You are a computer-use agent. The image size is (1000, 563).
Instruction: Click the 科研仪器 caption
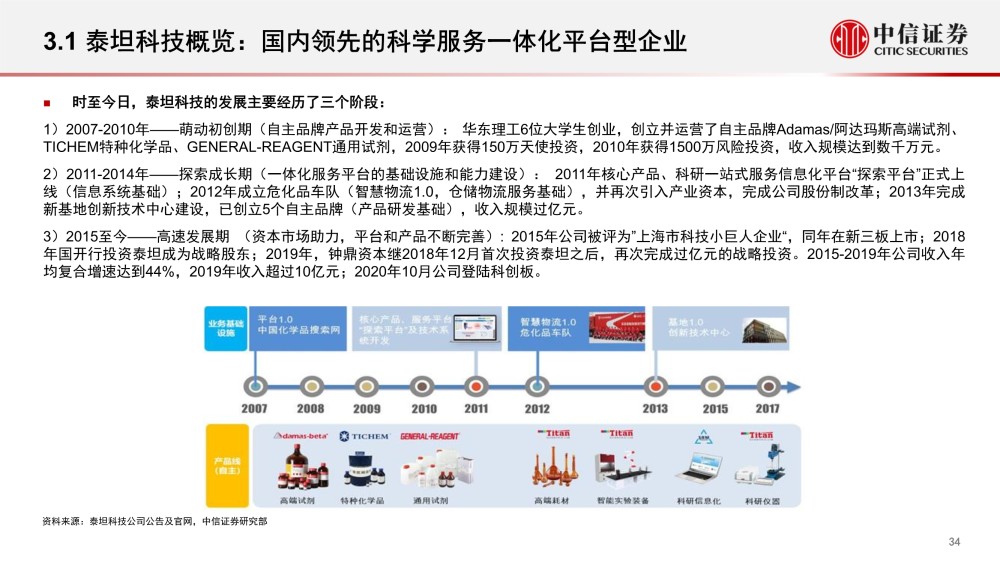(x=763, y=501)
